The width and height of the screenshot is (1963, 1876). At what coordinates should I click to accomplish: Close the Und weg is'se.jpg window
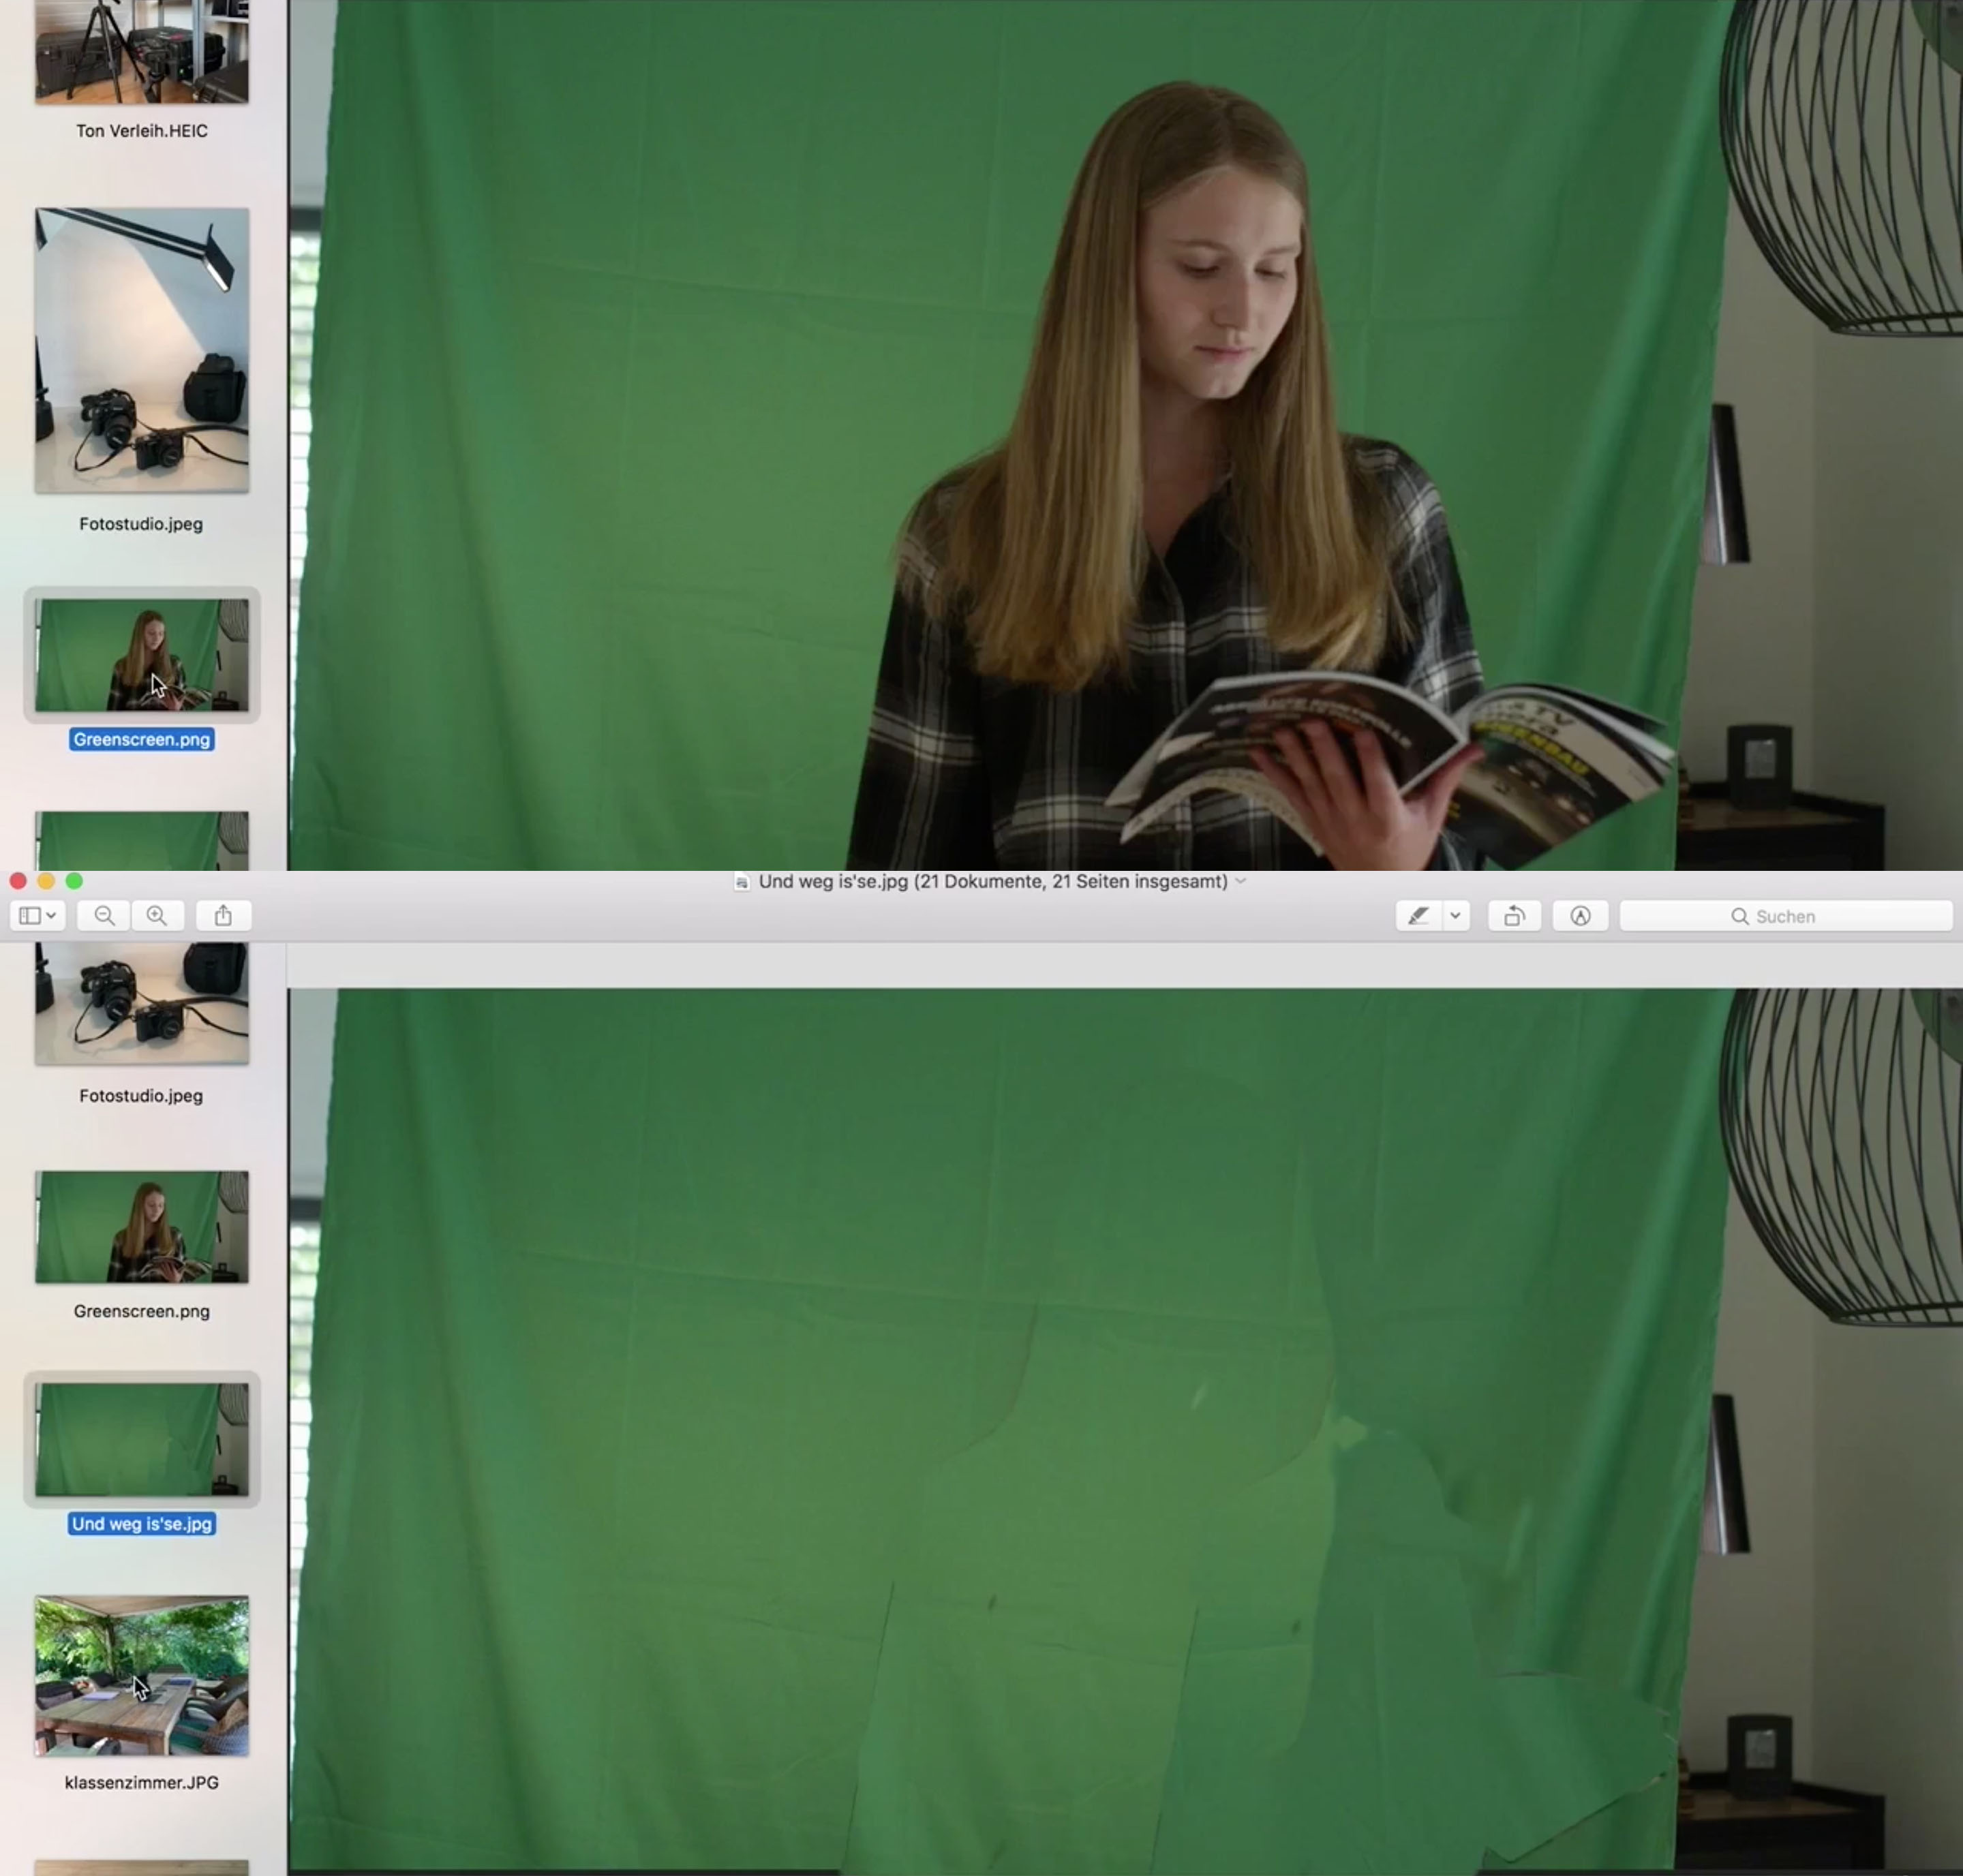(18, 881)
